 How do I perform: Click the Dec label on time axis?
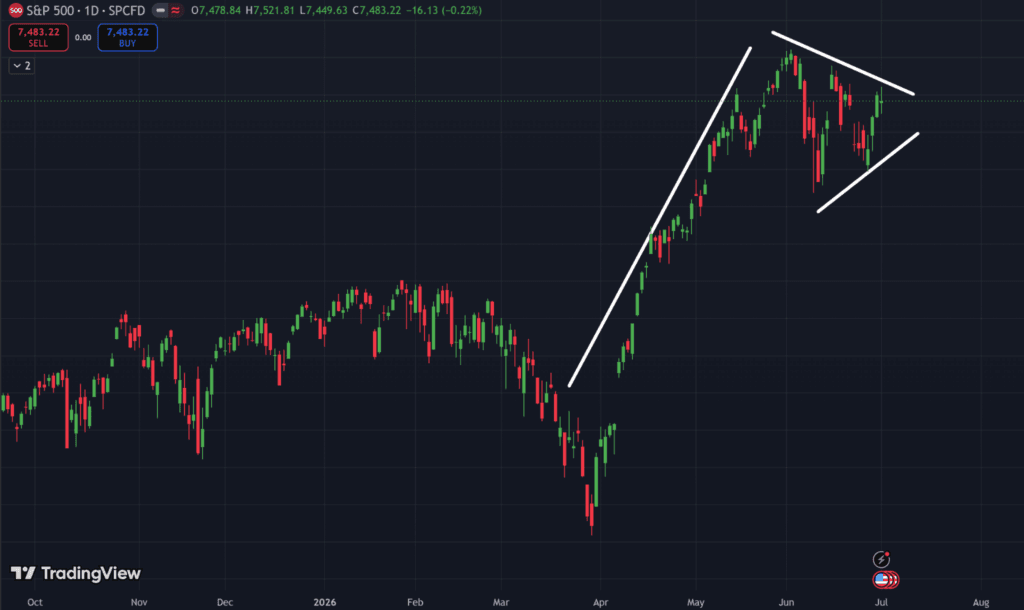[x=225, y=602]
